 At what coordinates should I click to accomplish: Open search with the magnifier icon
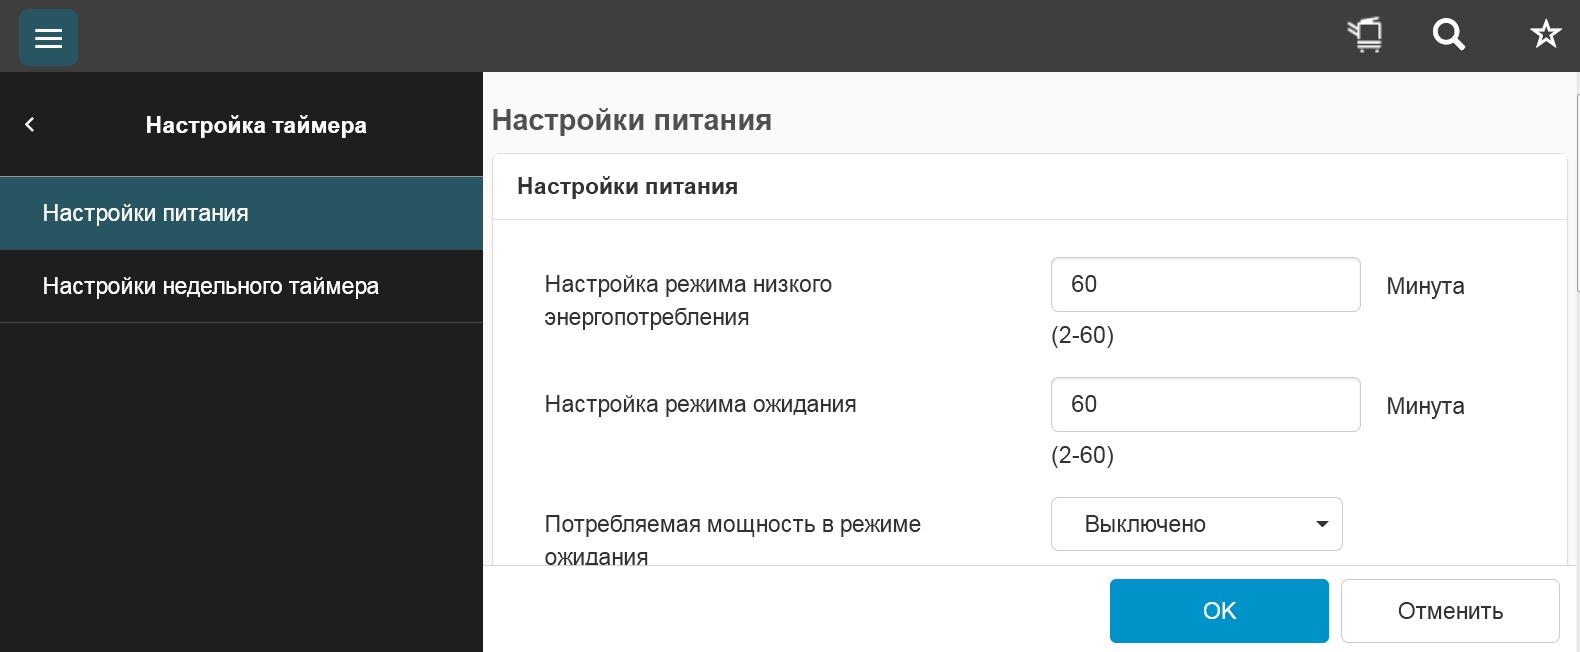[1448, 35]
